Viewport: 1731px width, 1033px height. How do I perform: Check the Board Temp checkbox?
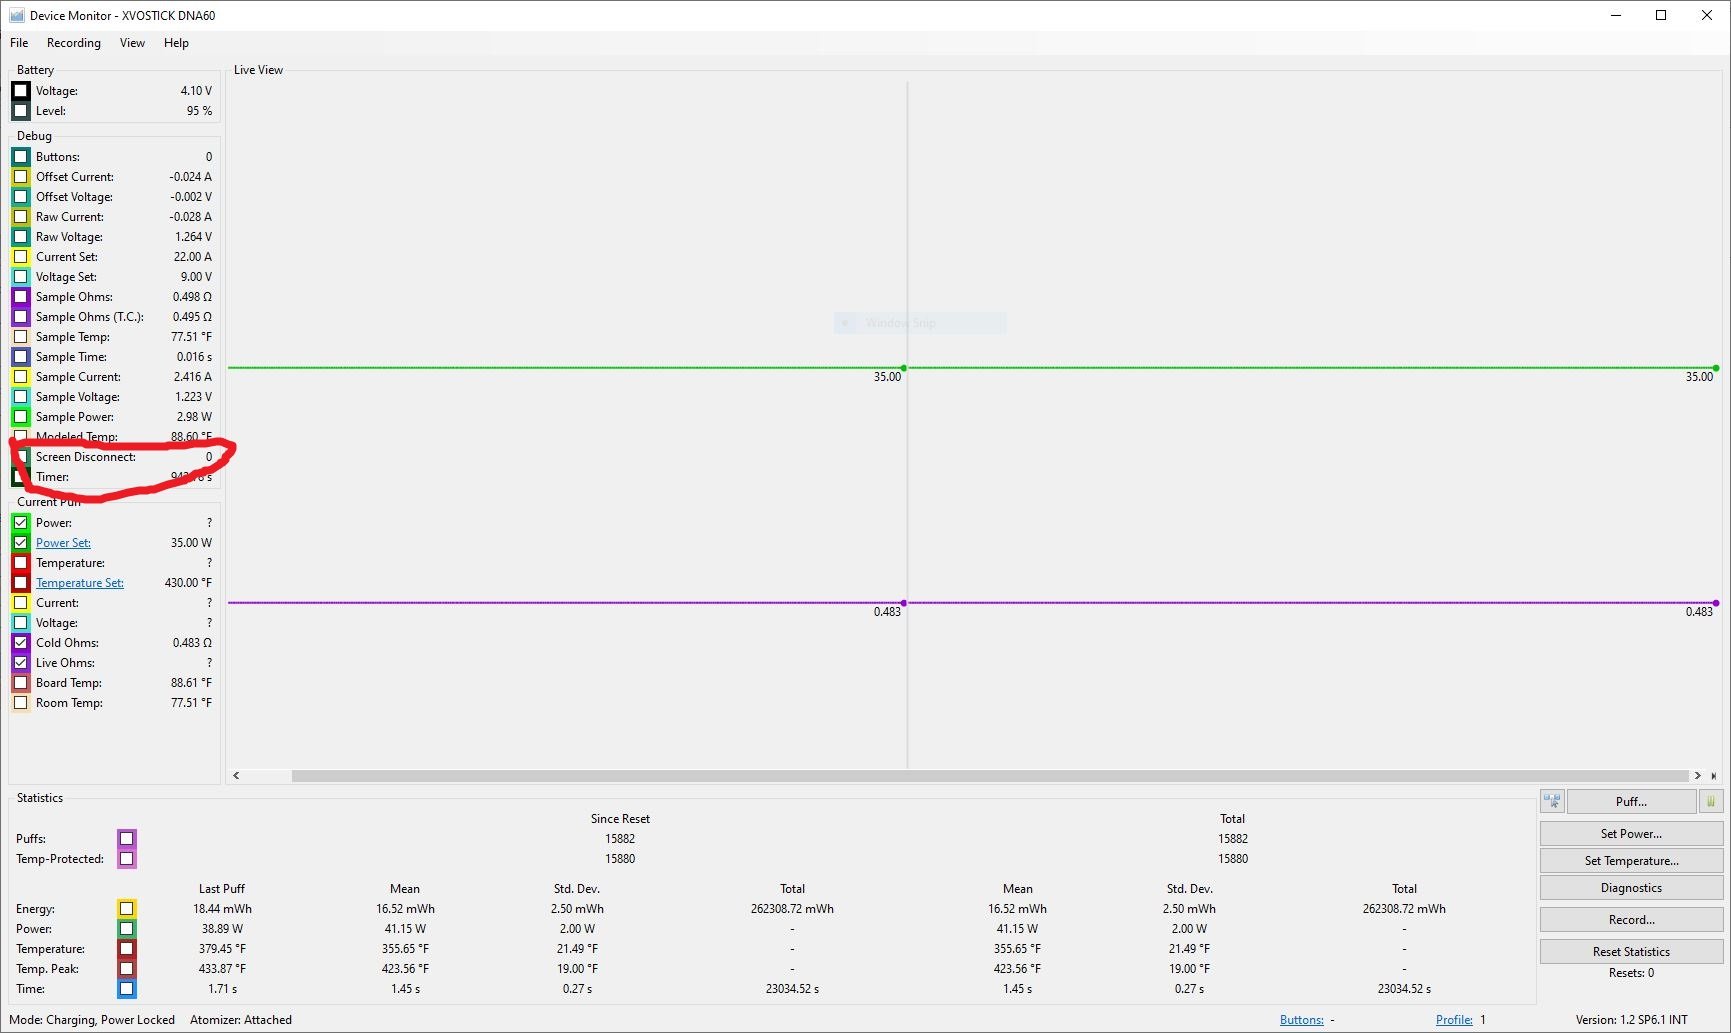(x=20, y=683)
